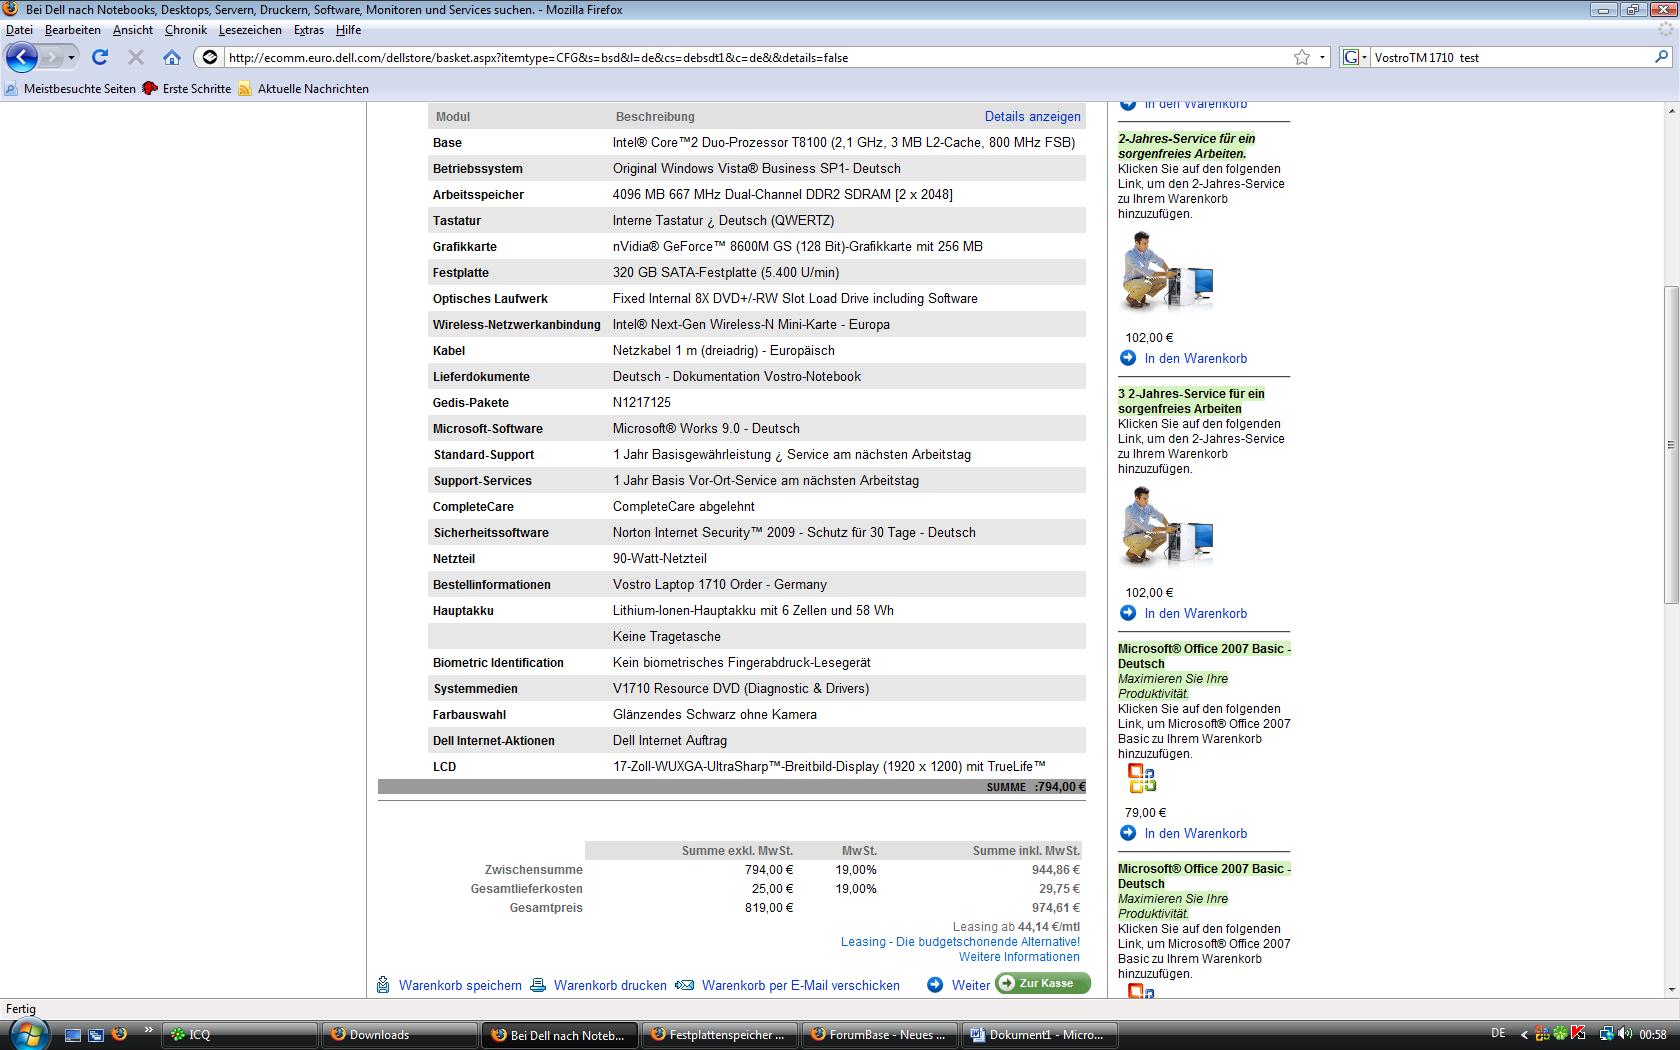Viewport: 1680px width, 1050px height.
Task: Click Warenkorb drucken link
Action: [610, 985]
